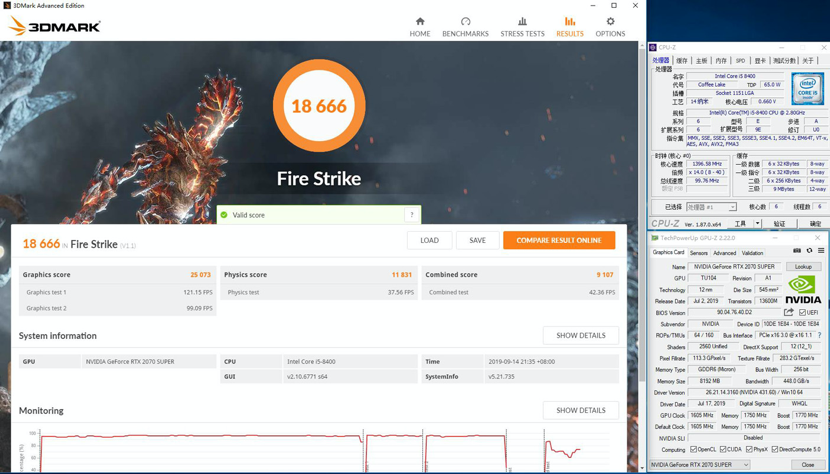This screenshot has height=474, width=830.
Task: Click the Physics score value 11 831
Action: pyautogui.click(x=402, y=275)
